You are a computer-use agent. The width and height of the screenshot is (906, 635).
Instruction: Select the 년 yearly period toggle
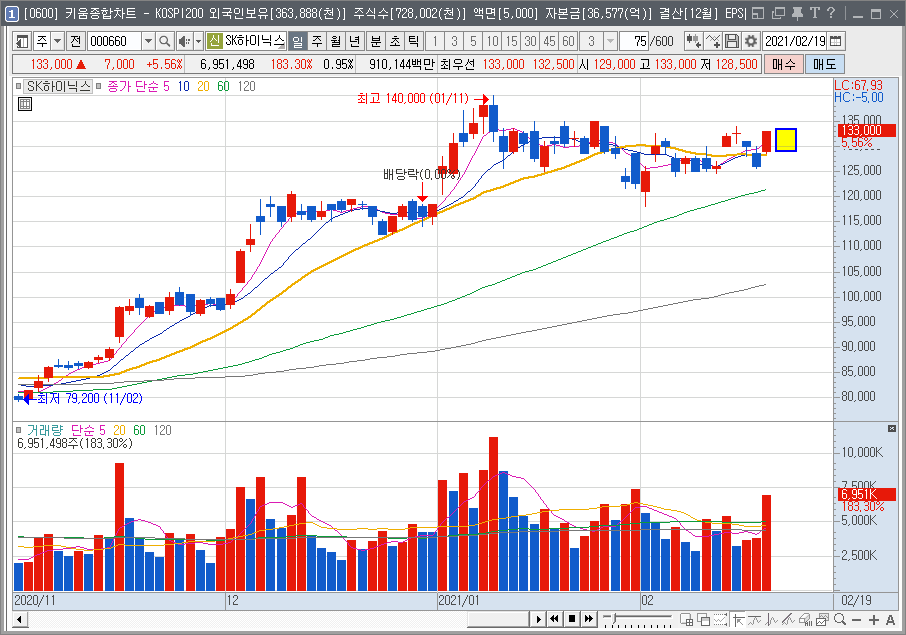[355, 41]
